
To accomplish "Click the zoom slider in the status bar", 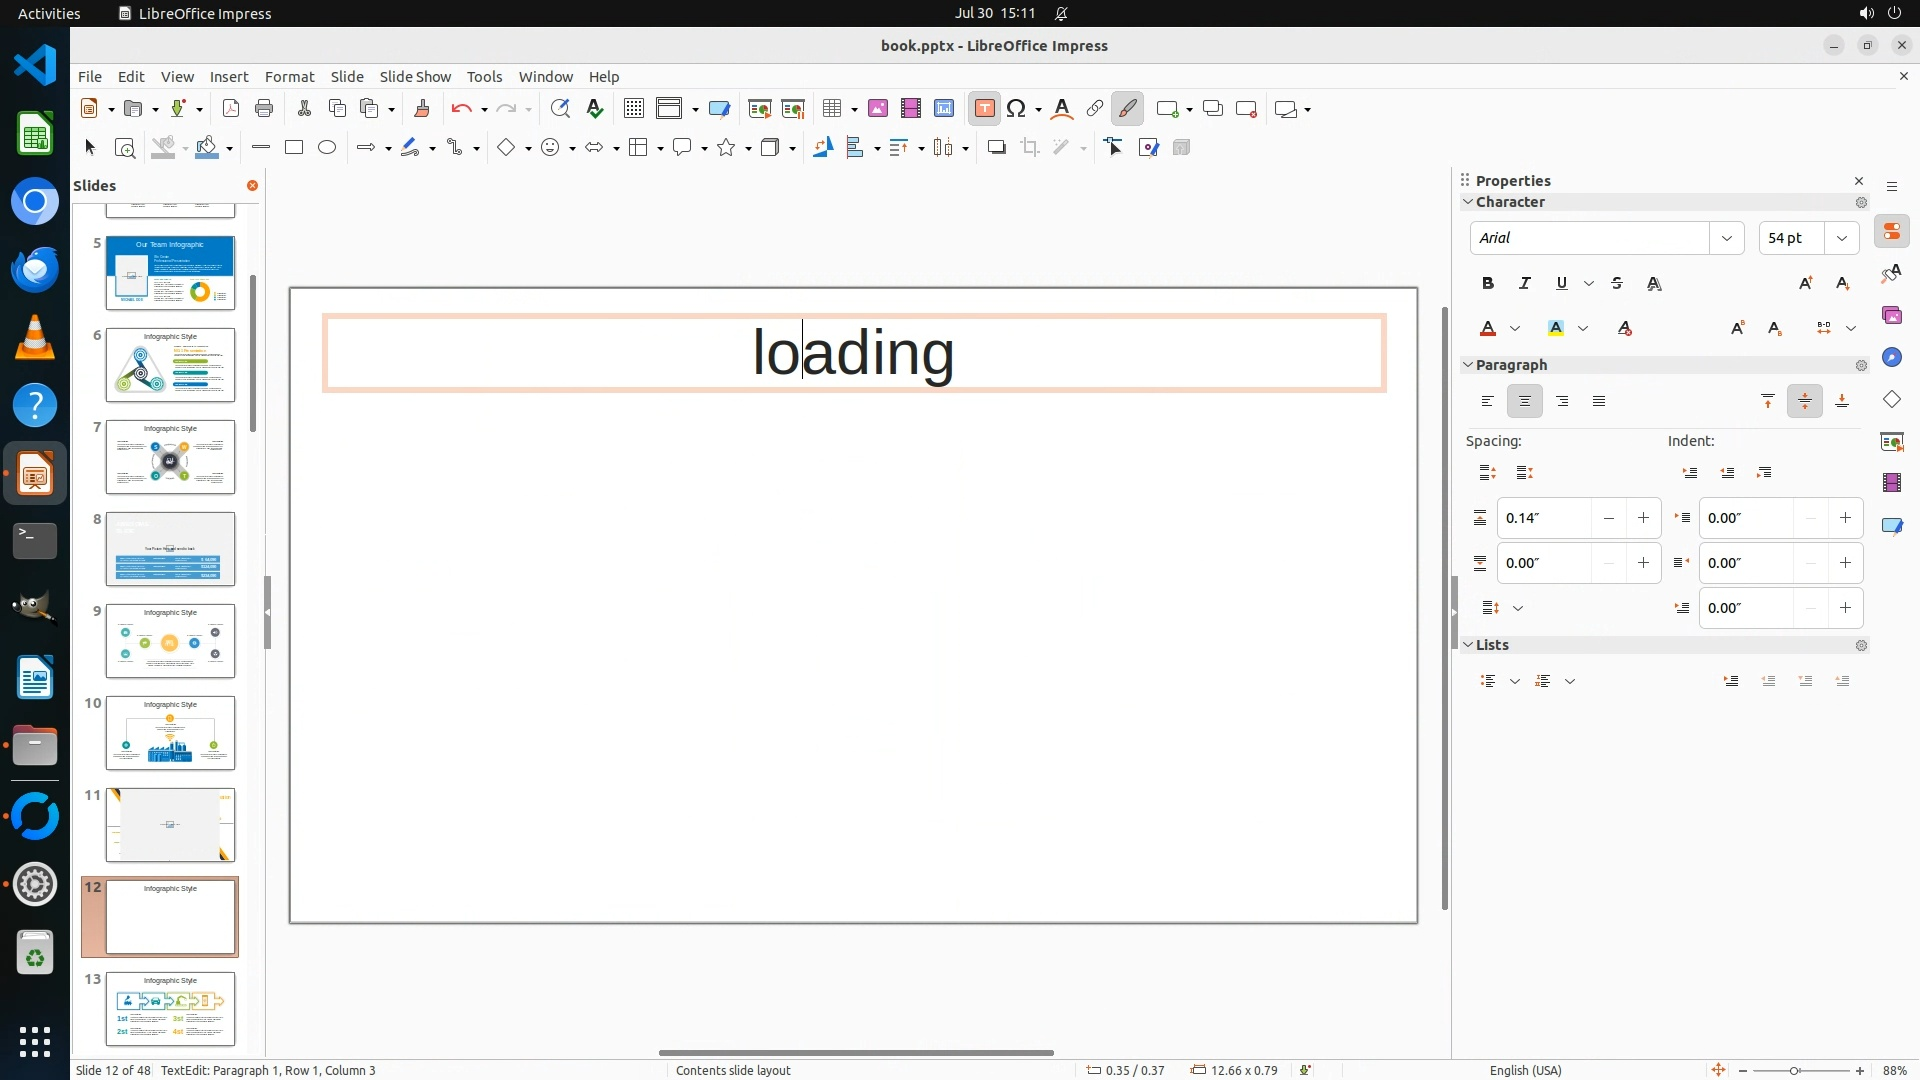I will [x=1795, y=1070].
